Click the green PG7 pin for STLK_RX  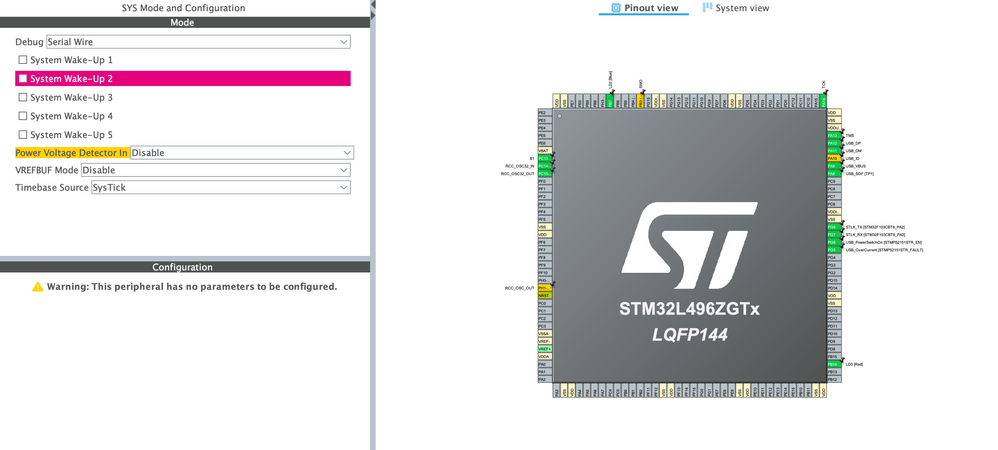pos(834,234)
